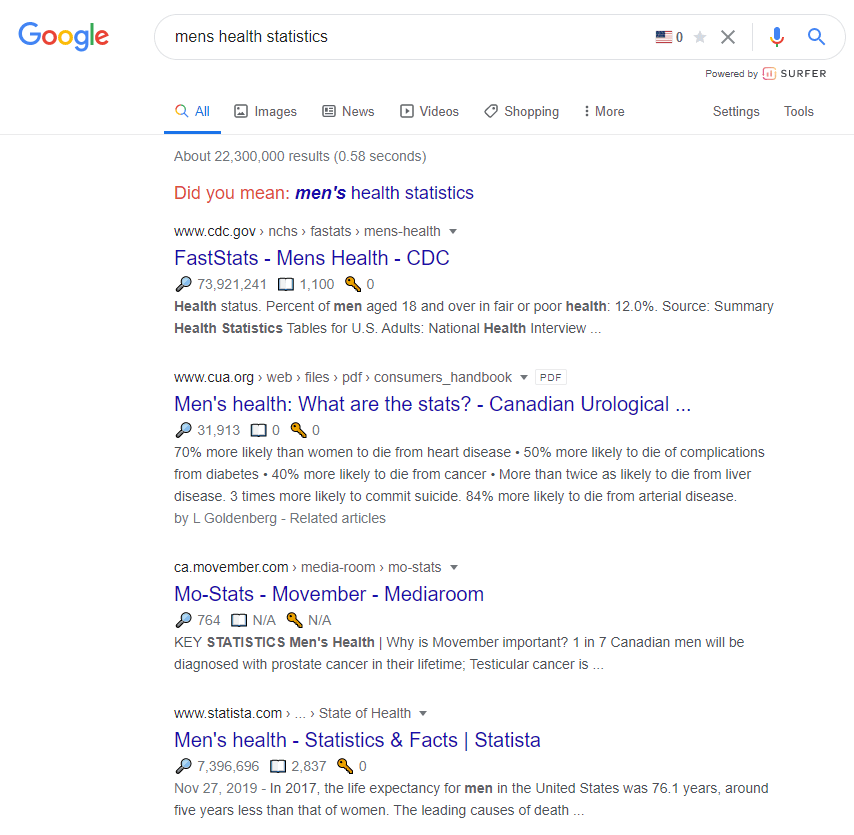
Task: Open the dropdown arrow beside statista.com URL
Action: coord(423,714)
